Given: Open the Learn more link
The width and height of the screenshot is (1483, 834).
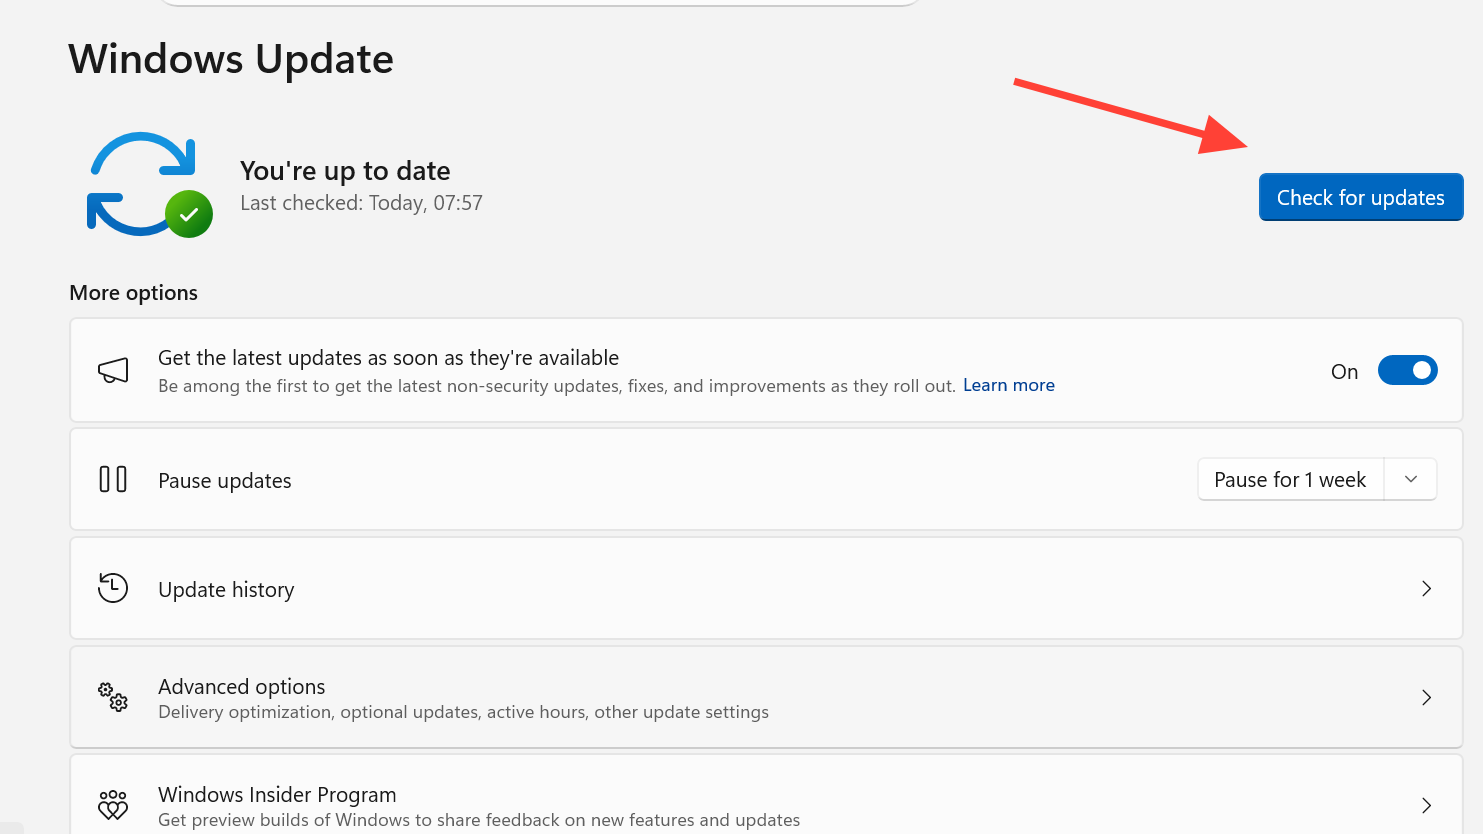Looking at the screenshot, I should (x=1009, y=385).
